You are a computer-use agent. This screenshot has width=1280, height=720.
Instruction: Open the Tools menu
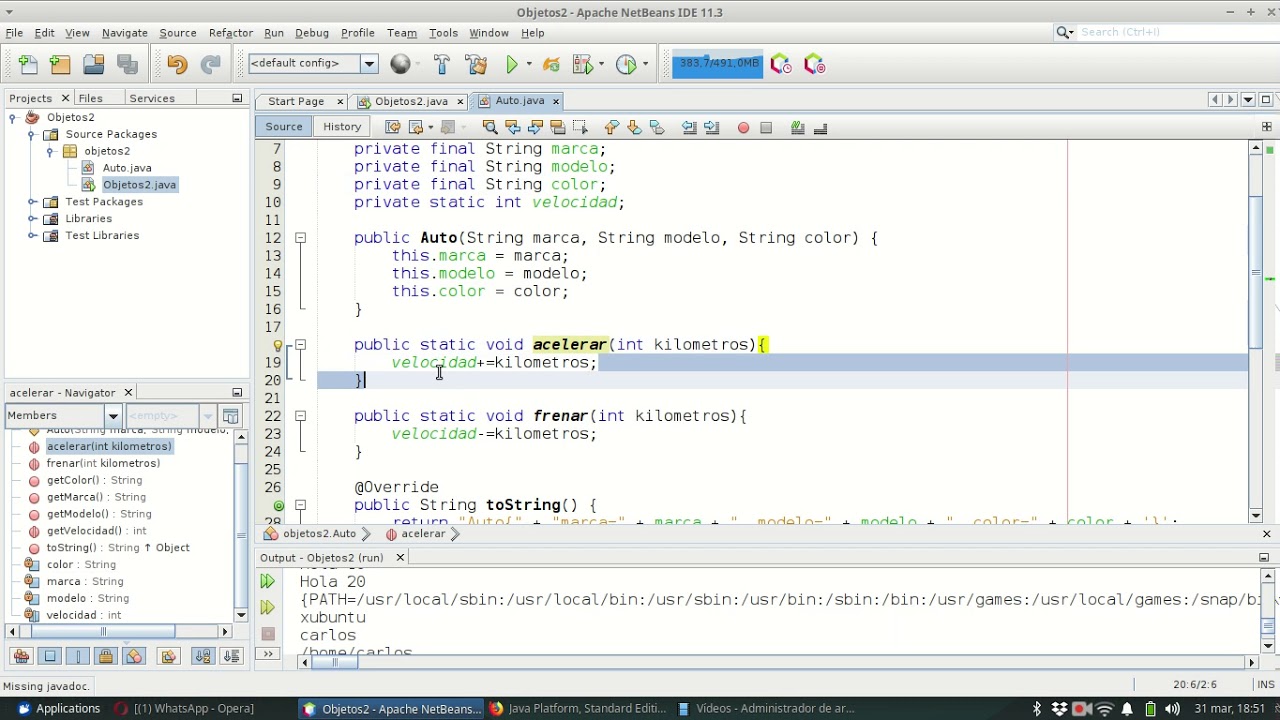443,33
